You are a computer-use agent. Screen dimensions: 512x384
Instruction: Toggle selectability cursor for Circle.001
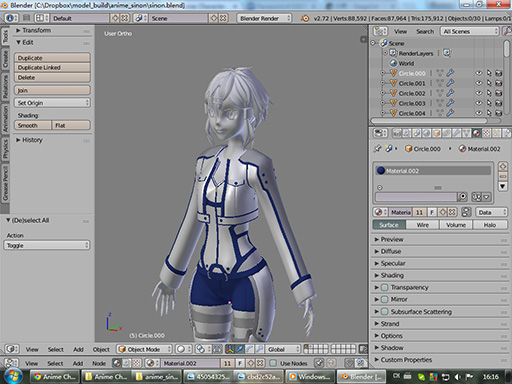point(489,83)
